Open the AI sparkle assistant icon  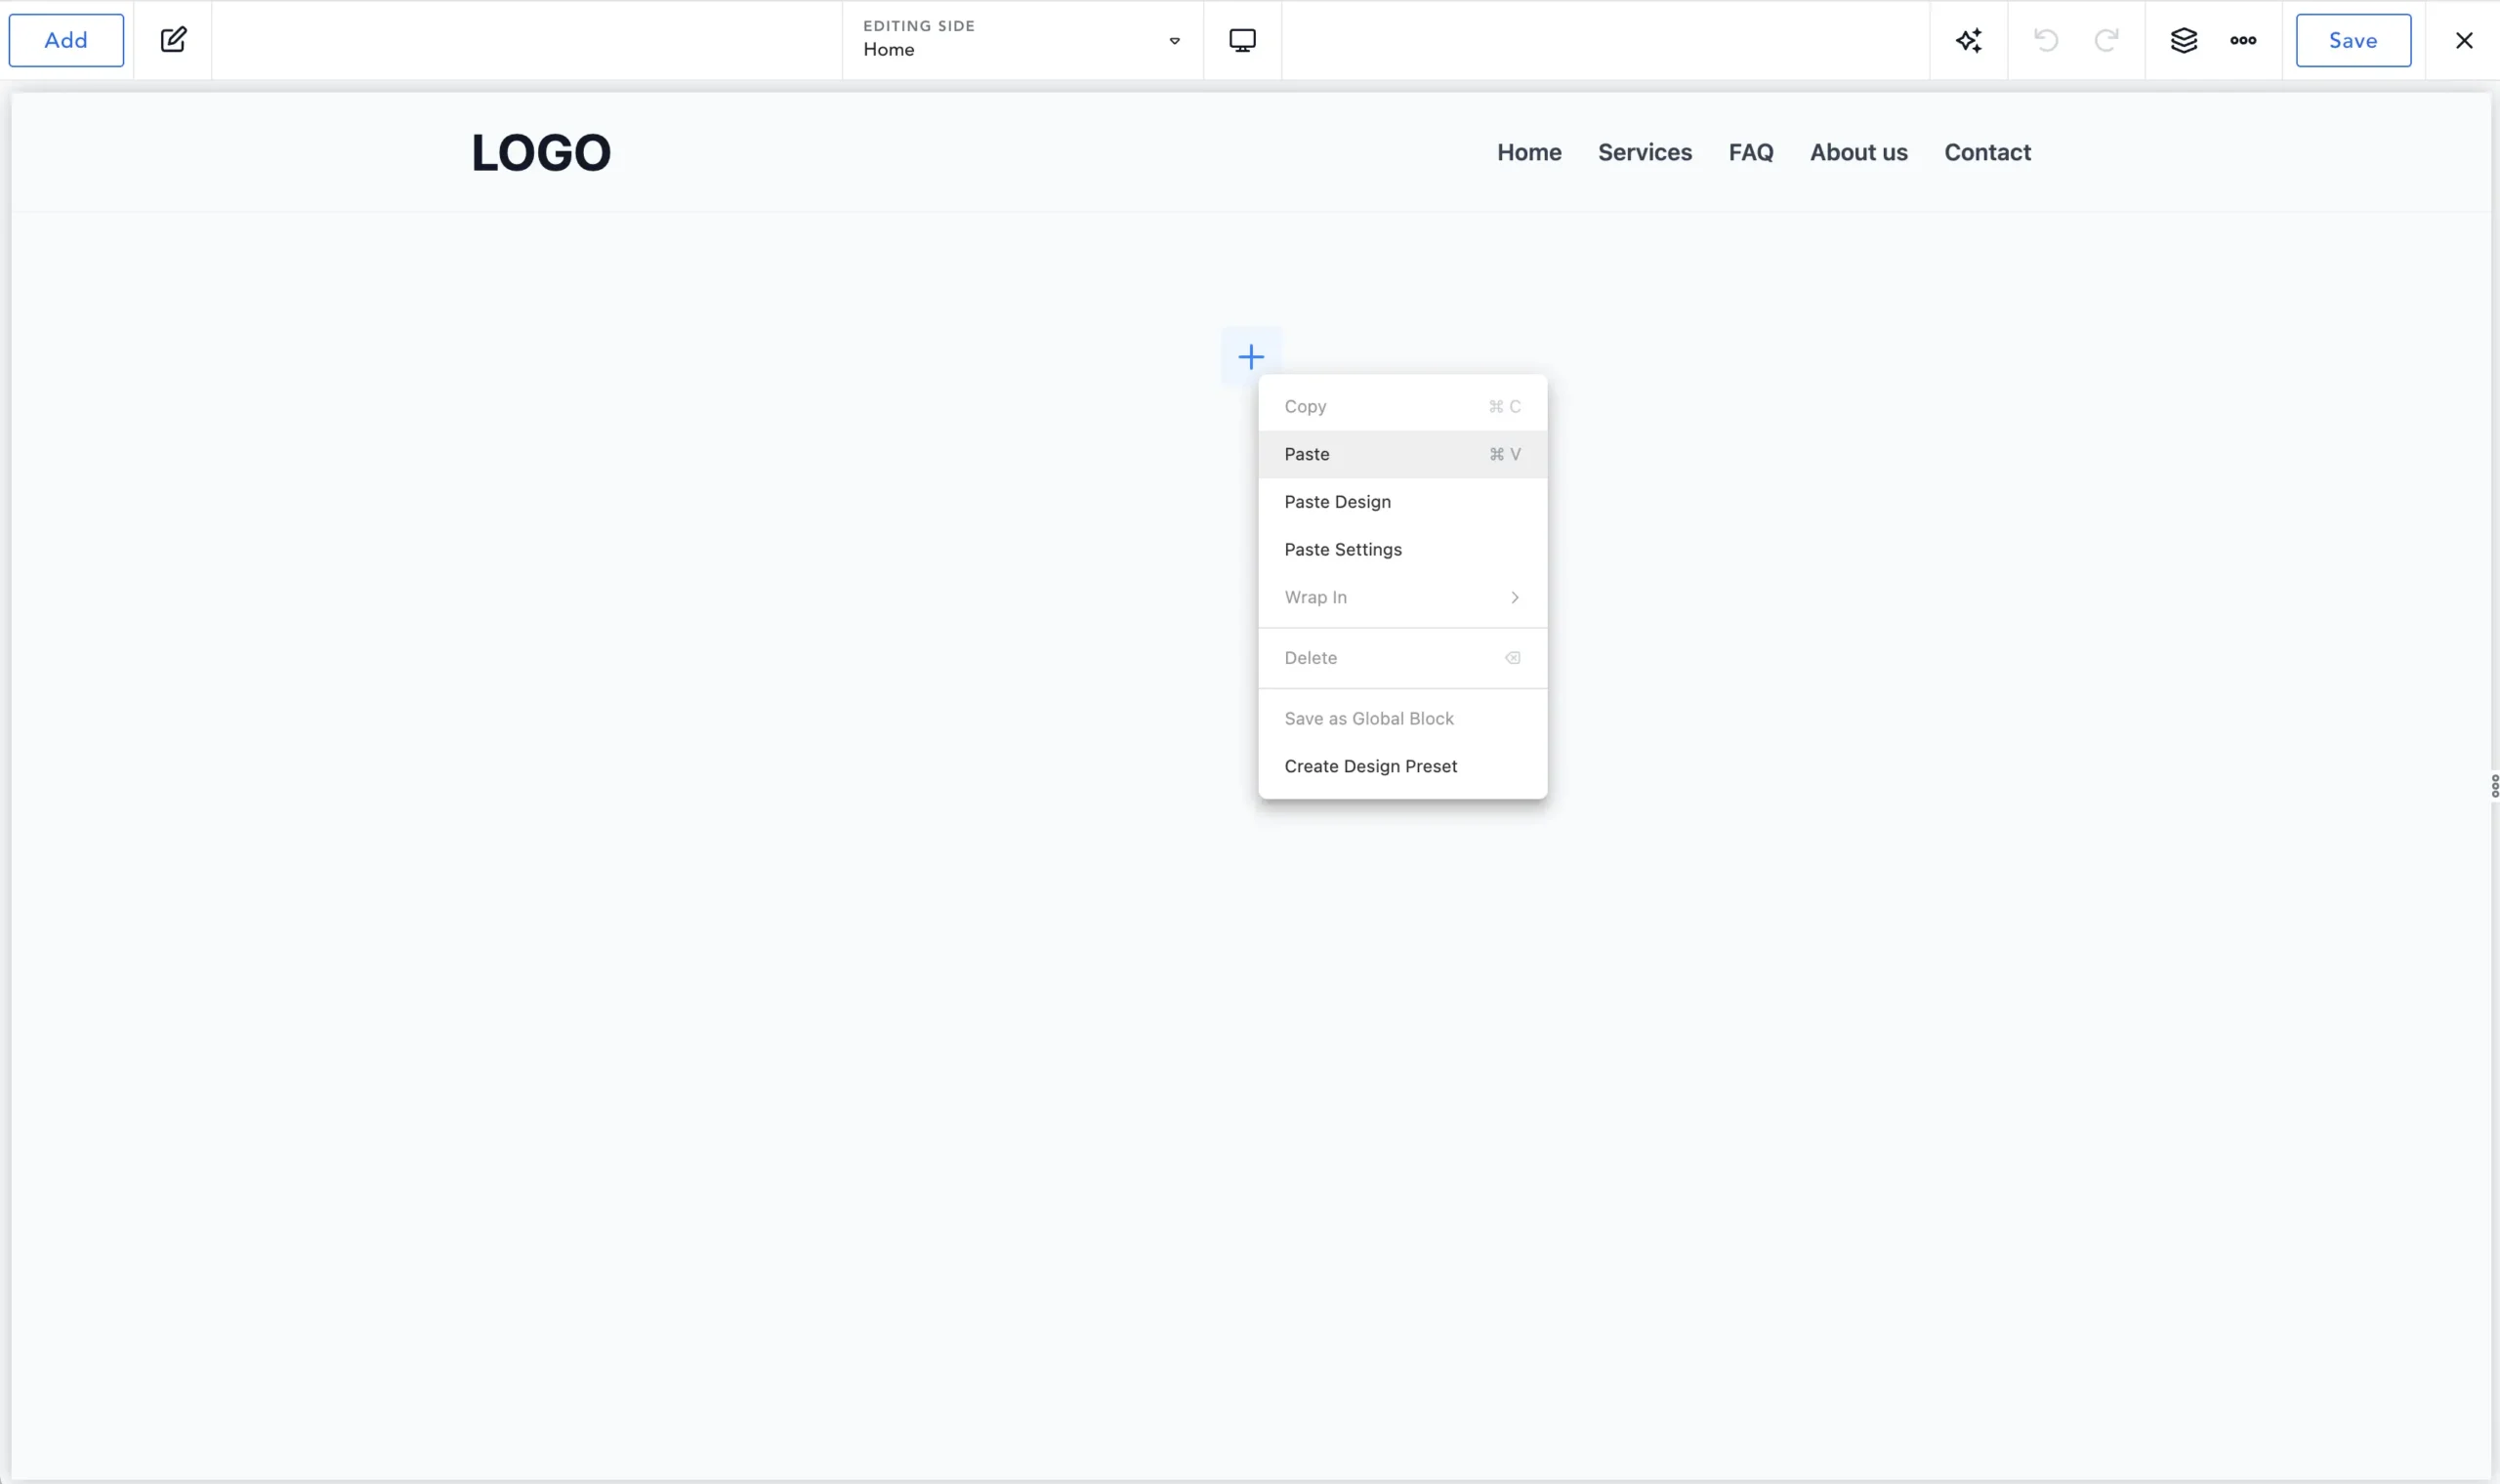point(1968,40)
